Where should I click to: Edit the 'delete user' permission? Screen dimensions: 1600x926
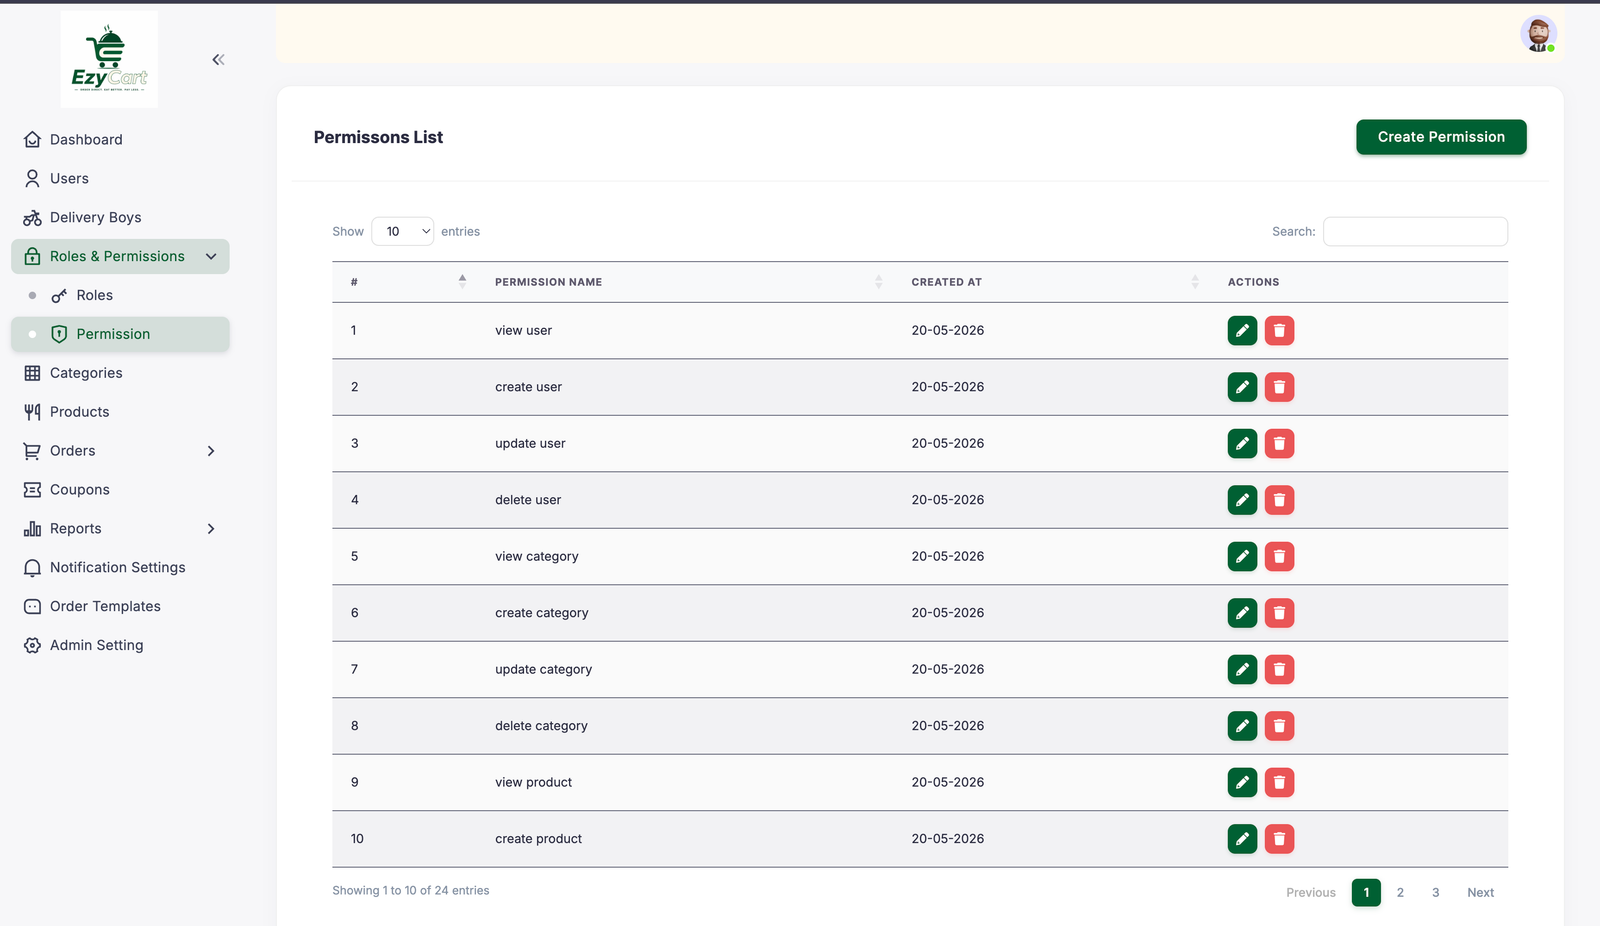point(1242,500)
